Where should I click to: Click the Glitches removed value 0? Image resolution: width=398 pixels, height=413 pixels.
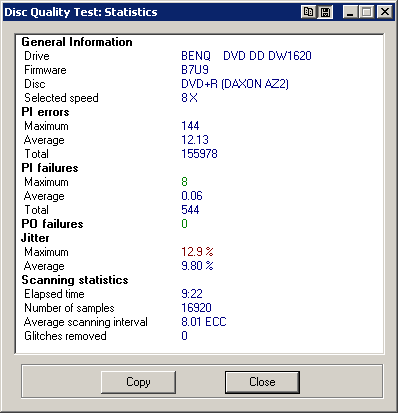184,336
